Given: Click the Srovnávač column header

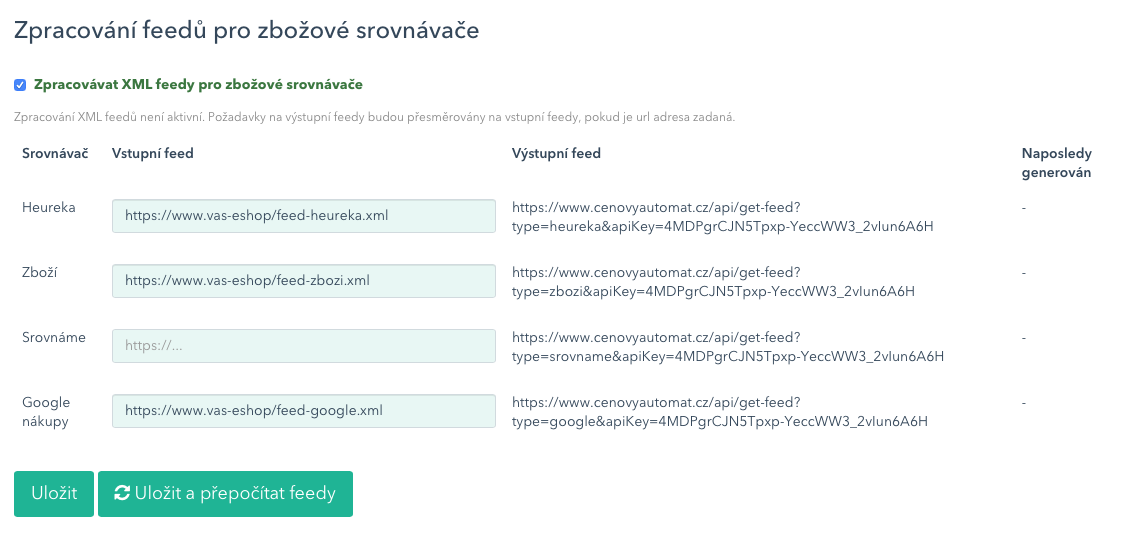Looking at the screenshot, I should click(x=55, y=153).
